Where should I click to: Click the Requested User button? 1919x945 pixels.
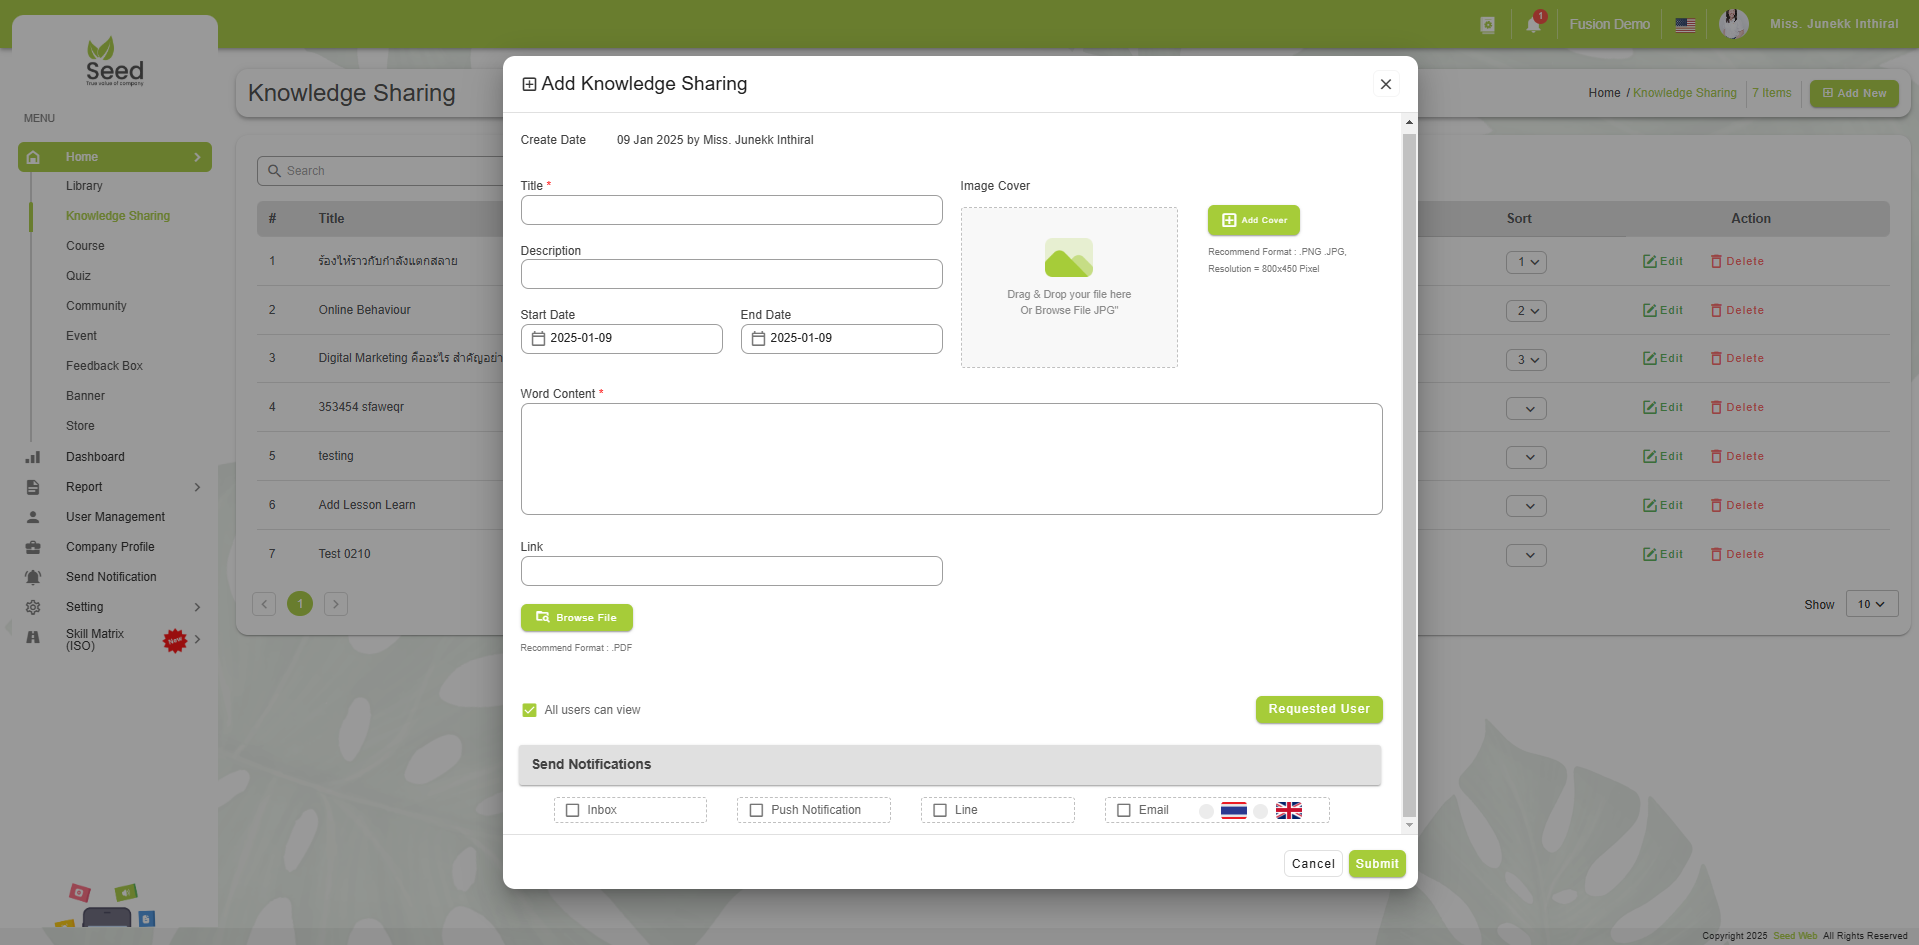1318,709
